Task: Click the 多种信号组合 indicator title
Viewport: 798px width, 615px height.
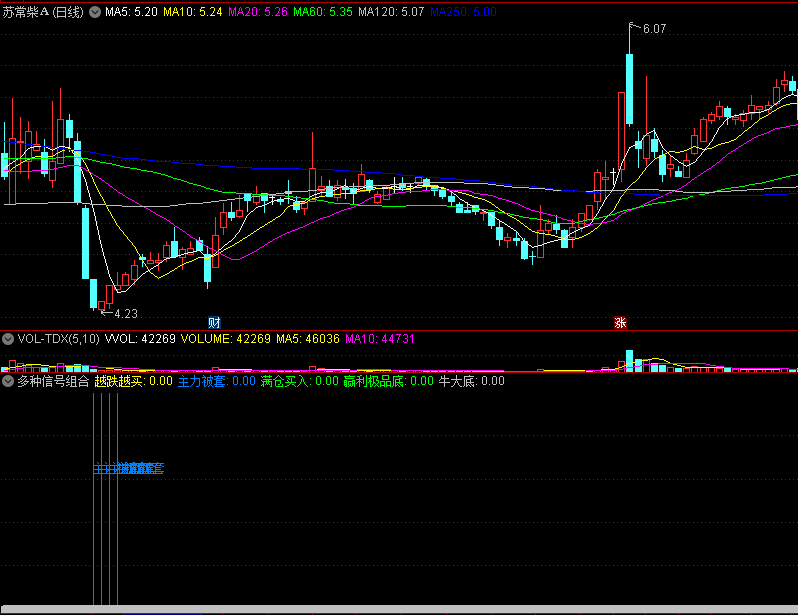Action: pos(53,381)
